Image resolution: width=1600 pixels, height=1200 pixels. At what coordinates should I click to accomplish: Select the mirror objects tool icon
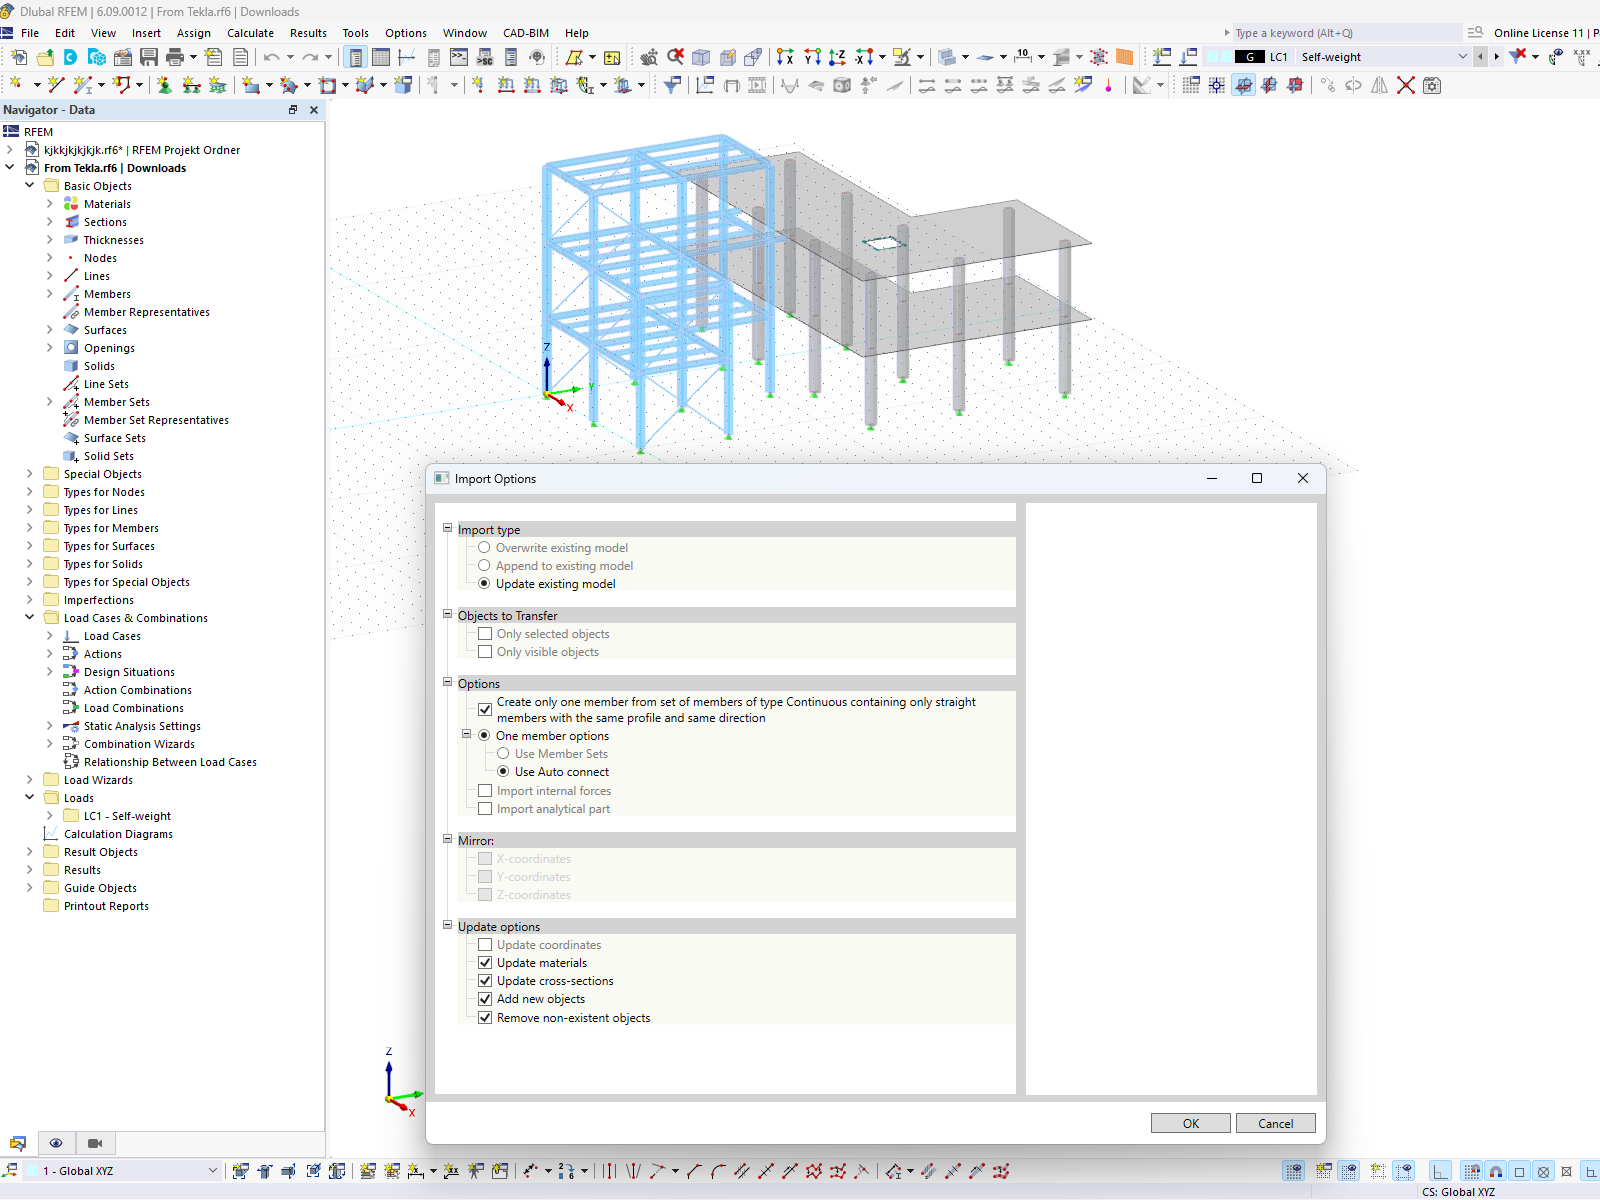tap(1379, 86)
